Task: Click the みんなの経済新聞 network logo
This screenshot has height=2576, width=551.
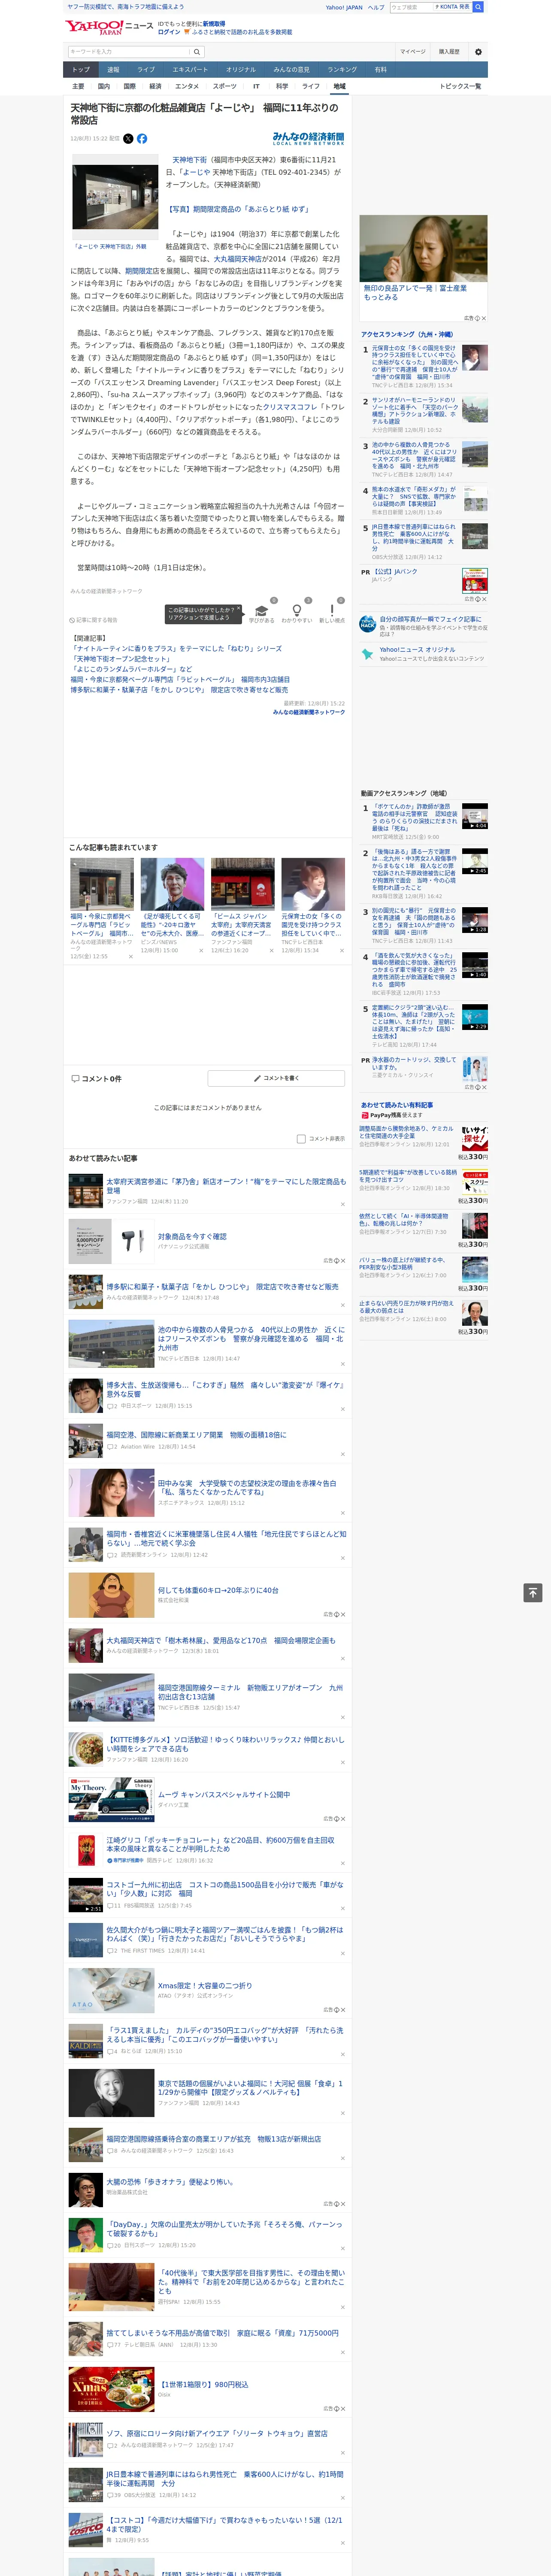Action: point(308,139)
